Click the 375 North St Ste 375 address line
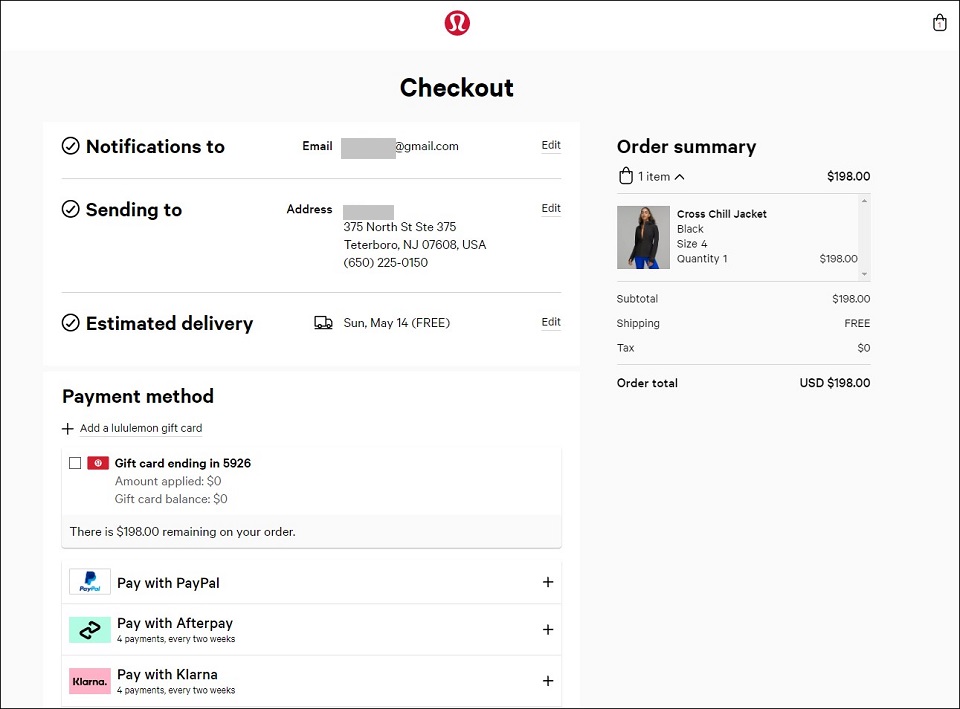 [x=400, y=227]
